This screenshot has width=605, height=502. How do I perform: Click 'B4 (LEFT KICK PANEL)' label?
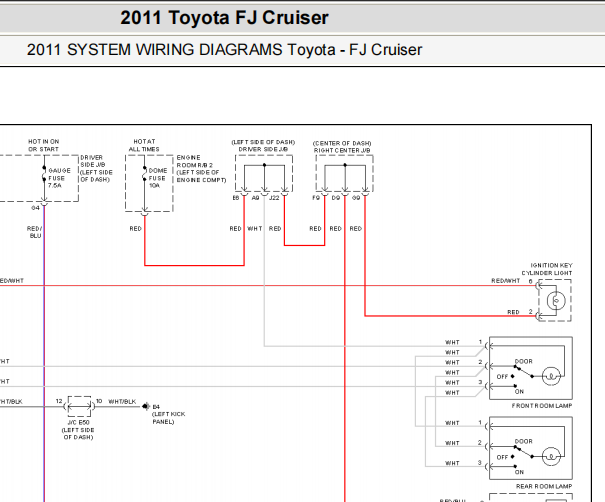click(x=169, y=414)
